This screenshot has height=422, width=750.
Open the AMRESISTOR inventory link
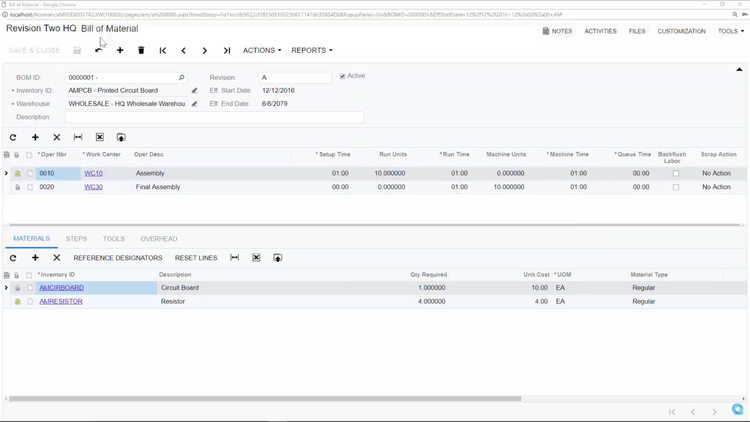61,301
